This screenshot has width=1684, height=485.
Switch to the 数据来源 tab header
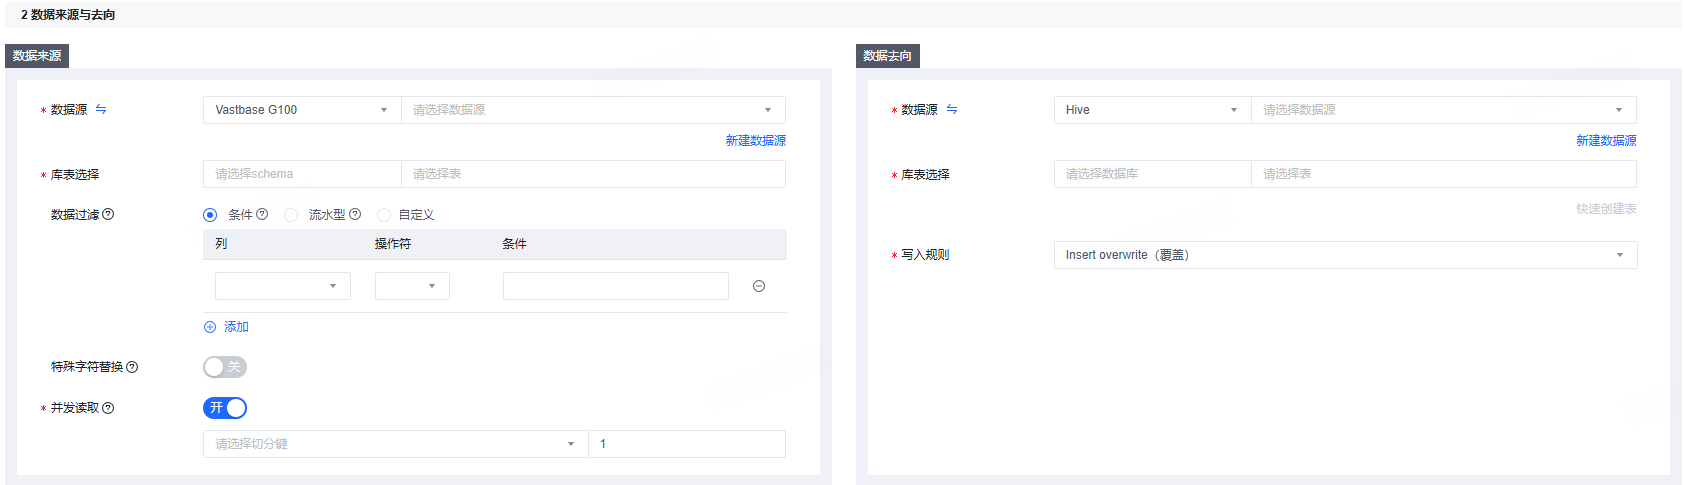click(x=37, y=56)
